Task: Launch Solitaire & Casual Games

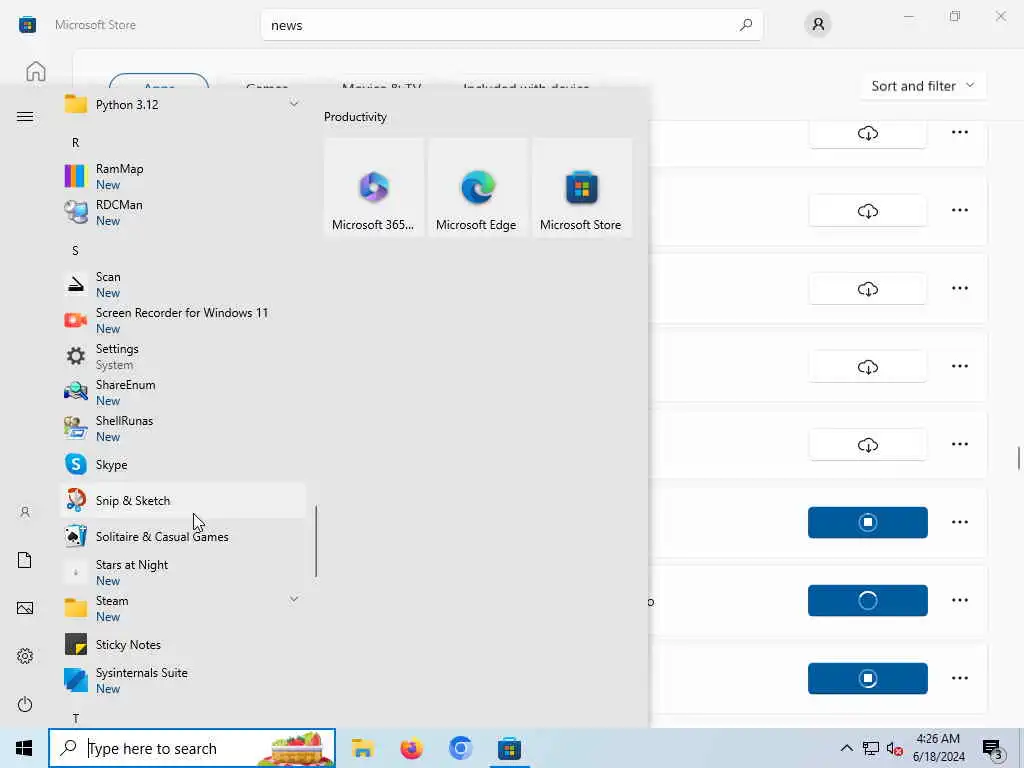Action: pos(183,537)
